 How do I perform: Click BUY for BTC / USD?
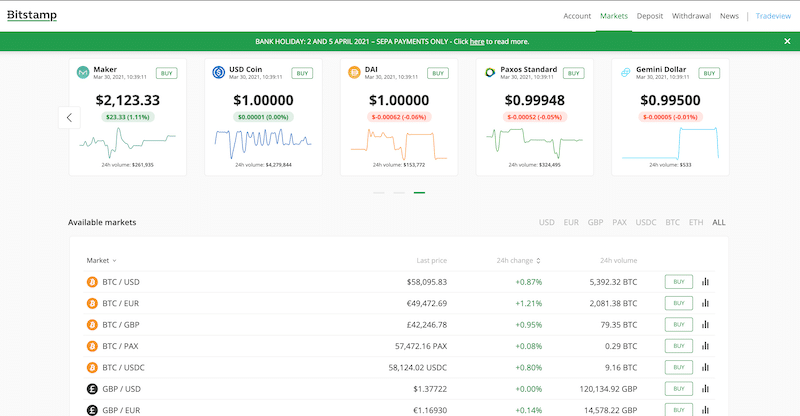(x=679, y=282)
